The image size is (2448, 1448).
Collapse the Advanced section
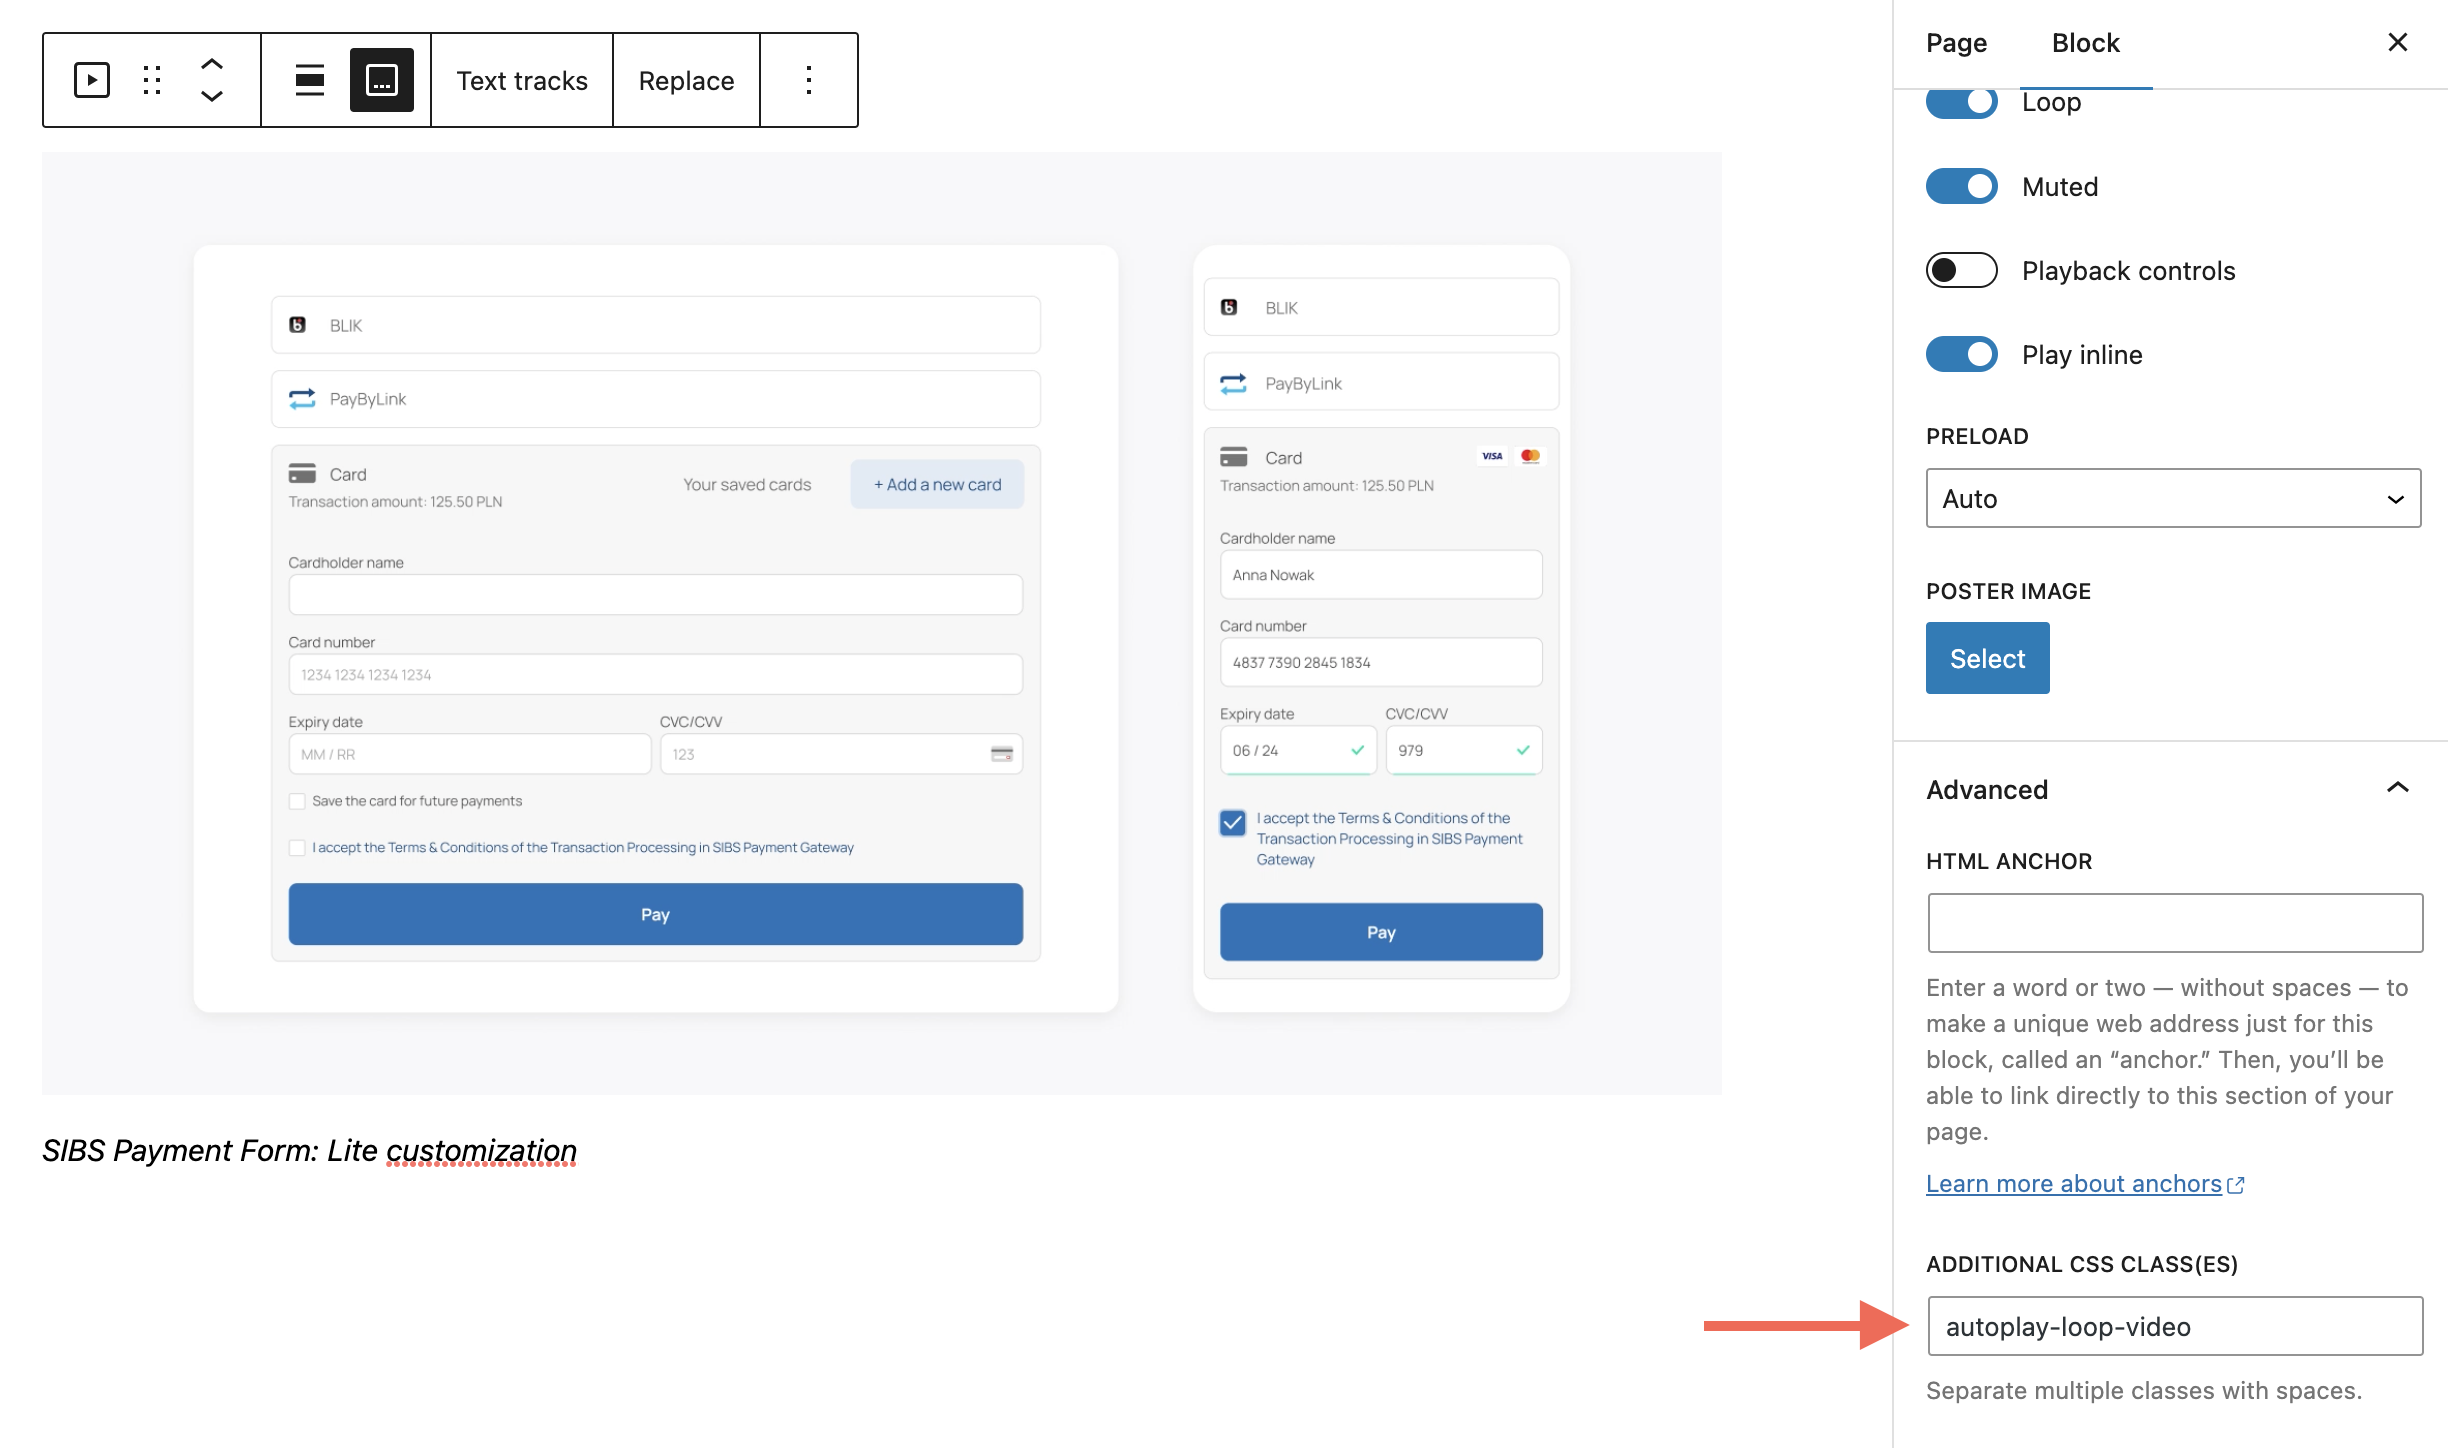2172,789
